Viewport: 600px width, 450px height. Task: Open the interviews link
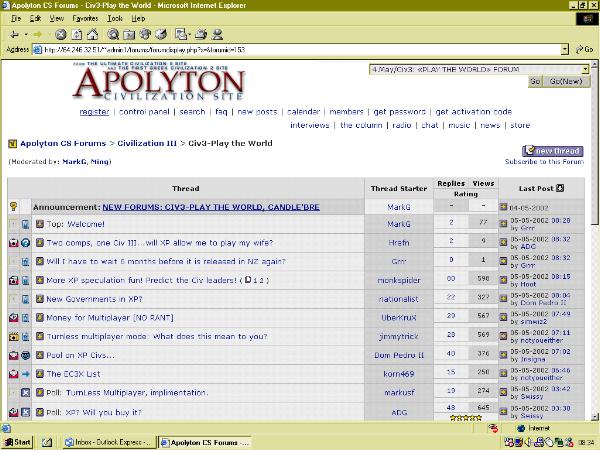click(x=310, y=125)
